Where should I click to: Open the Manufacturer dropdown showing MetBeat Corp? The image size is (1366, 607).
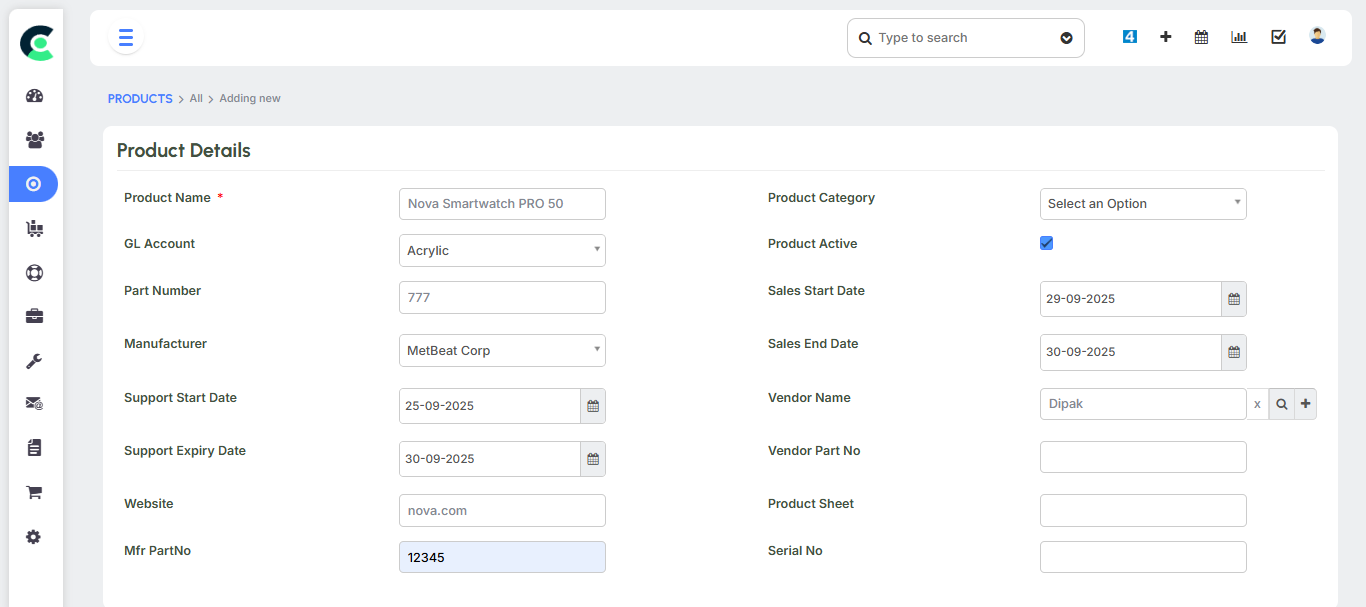tap(502, 350)
